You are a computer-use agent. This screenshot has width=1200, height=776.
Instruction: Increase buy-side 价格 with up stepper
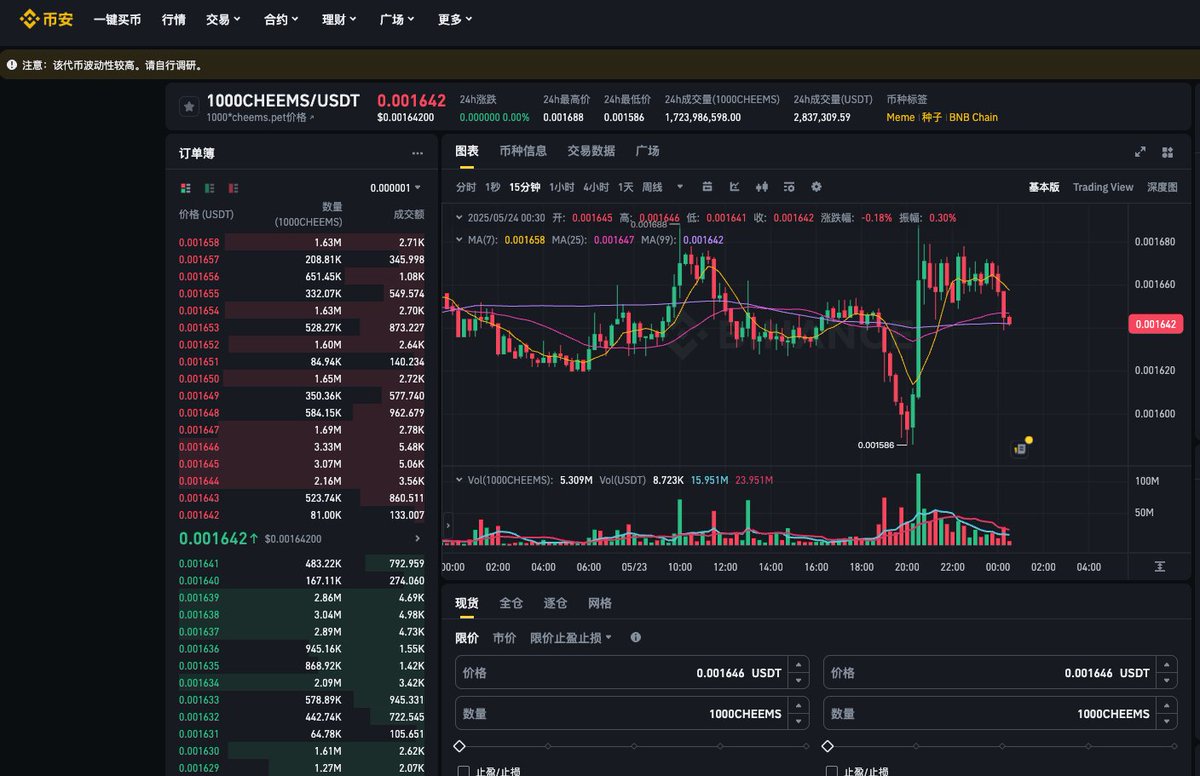tap(798, 666)
